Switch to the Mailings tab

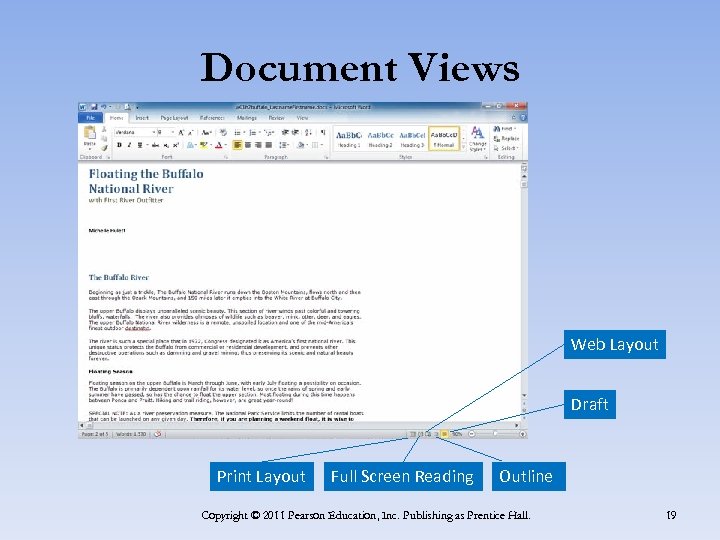(247, 118)
